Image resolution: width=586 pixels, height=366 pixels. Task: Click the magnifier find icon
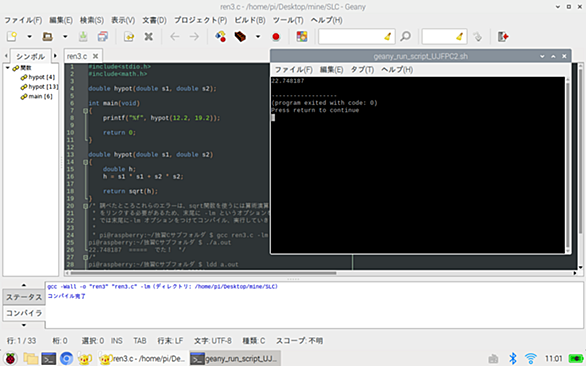[x=405, y=37]
